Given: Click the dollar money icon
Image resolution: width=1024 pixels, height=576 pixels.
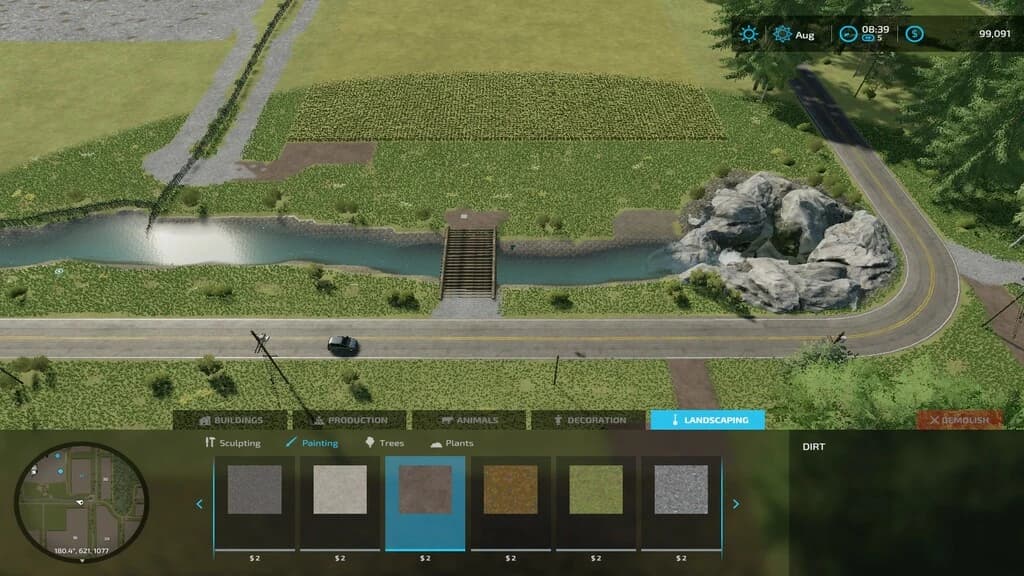Looking at the screenshot, I should [x=914, y=34].
